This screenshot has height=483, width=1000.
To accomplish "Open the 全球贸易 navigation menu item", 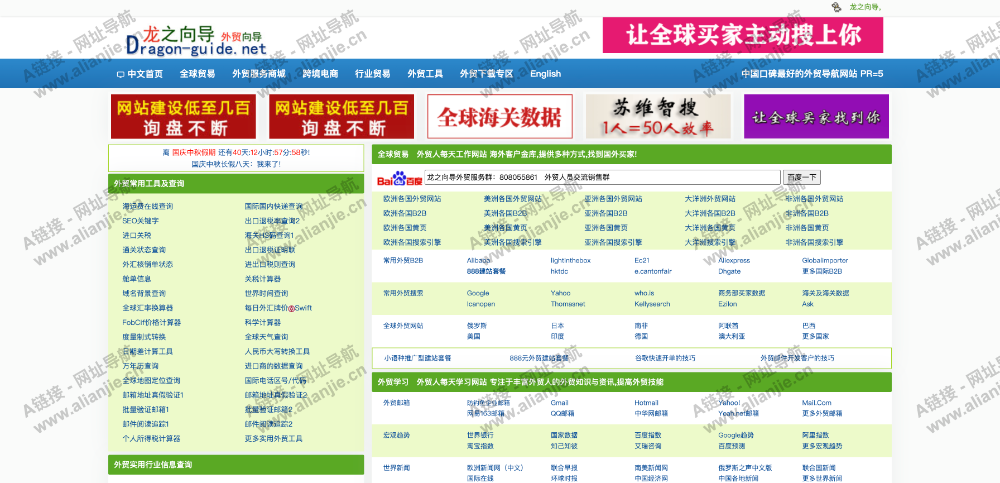I will click(x=197, y=74).
